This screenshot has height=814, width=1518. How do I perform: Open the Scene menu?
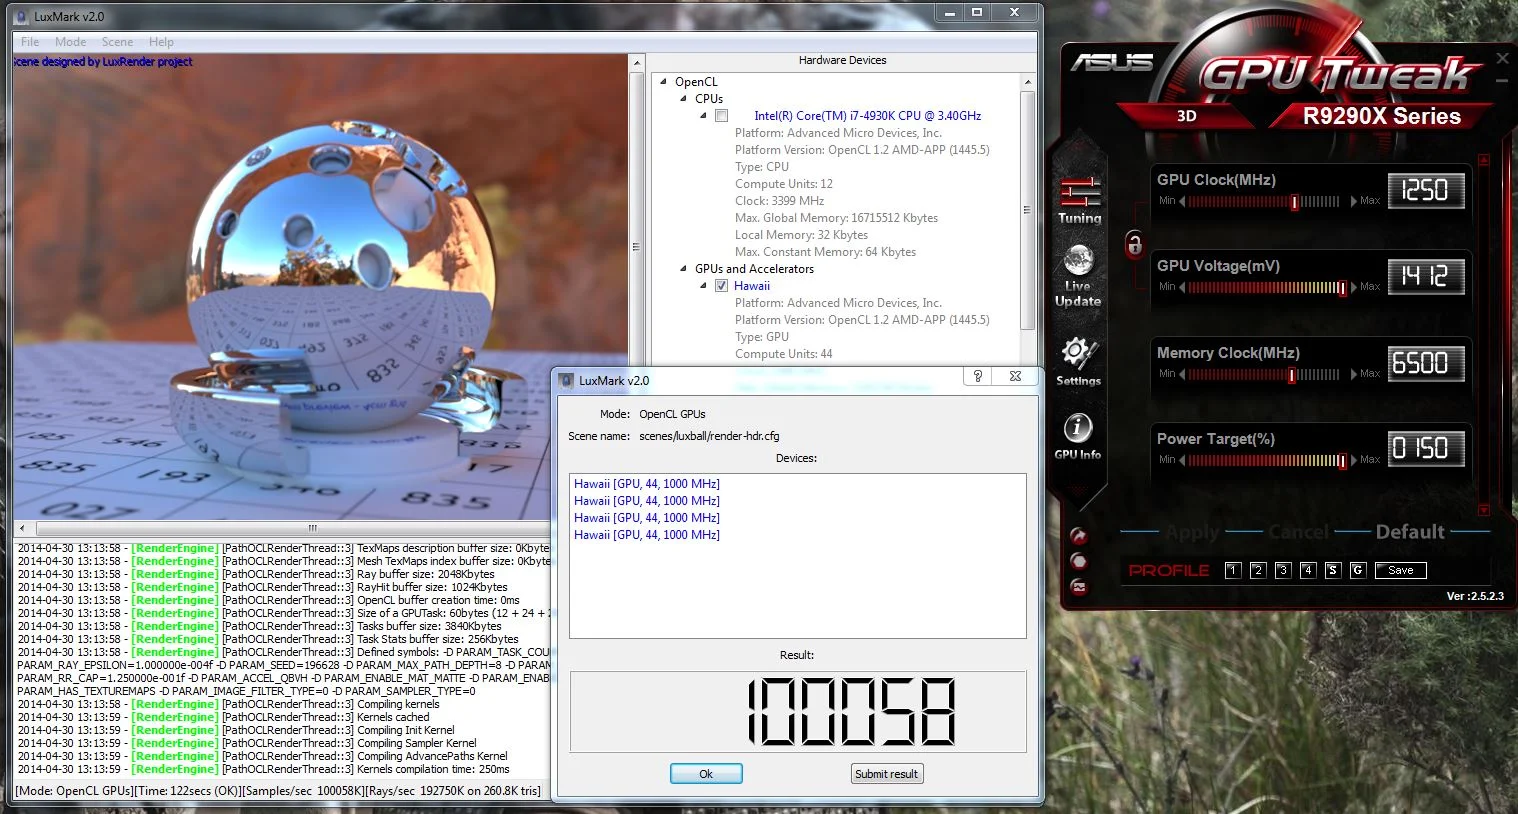117,42
